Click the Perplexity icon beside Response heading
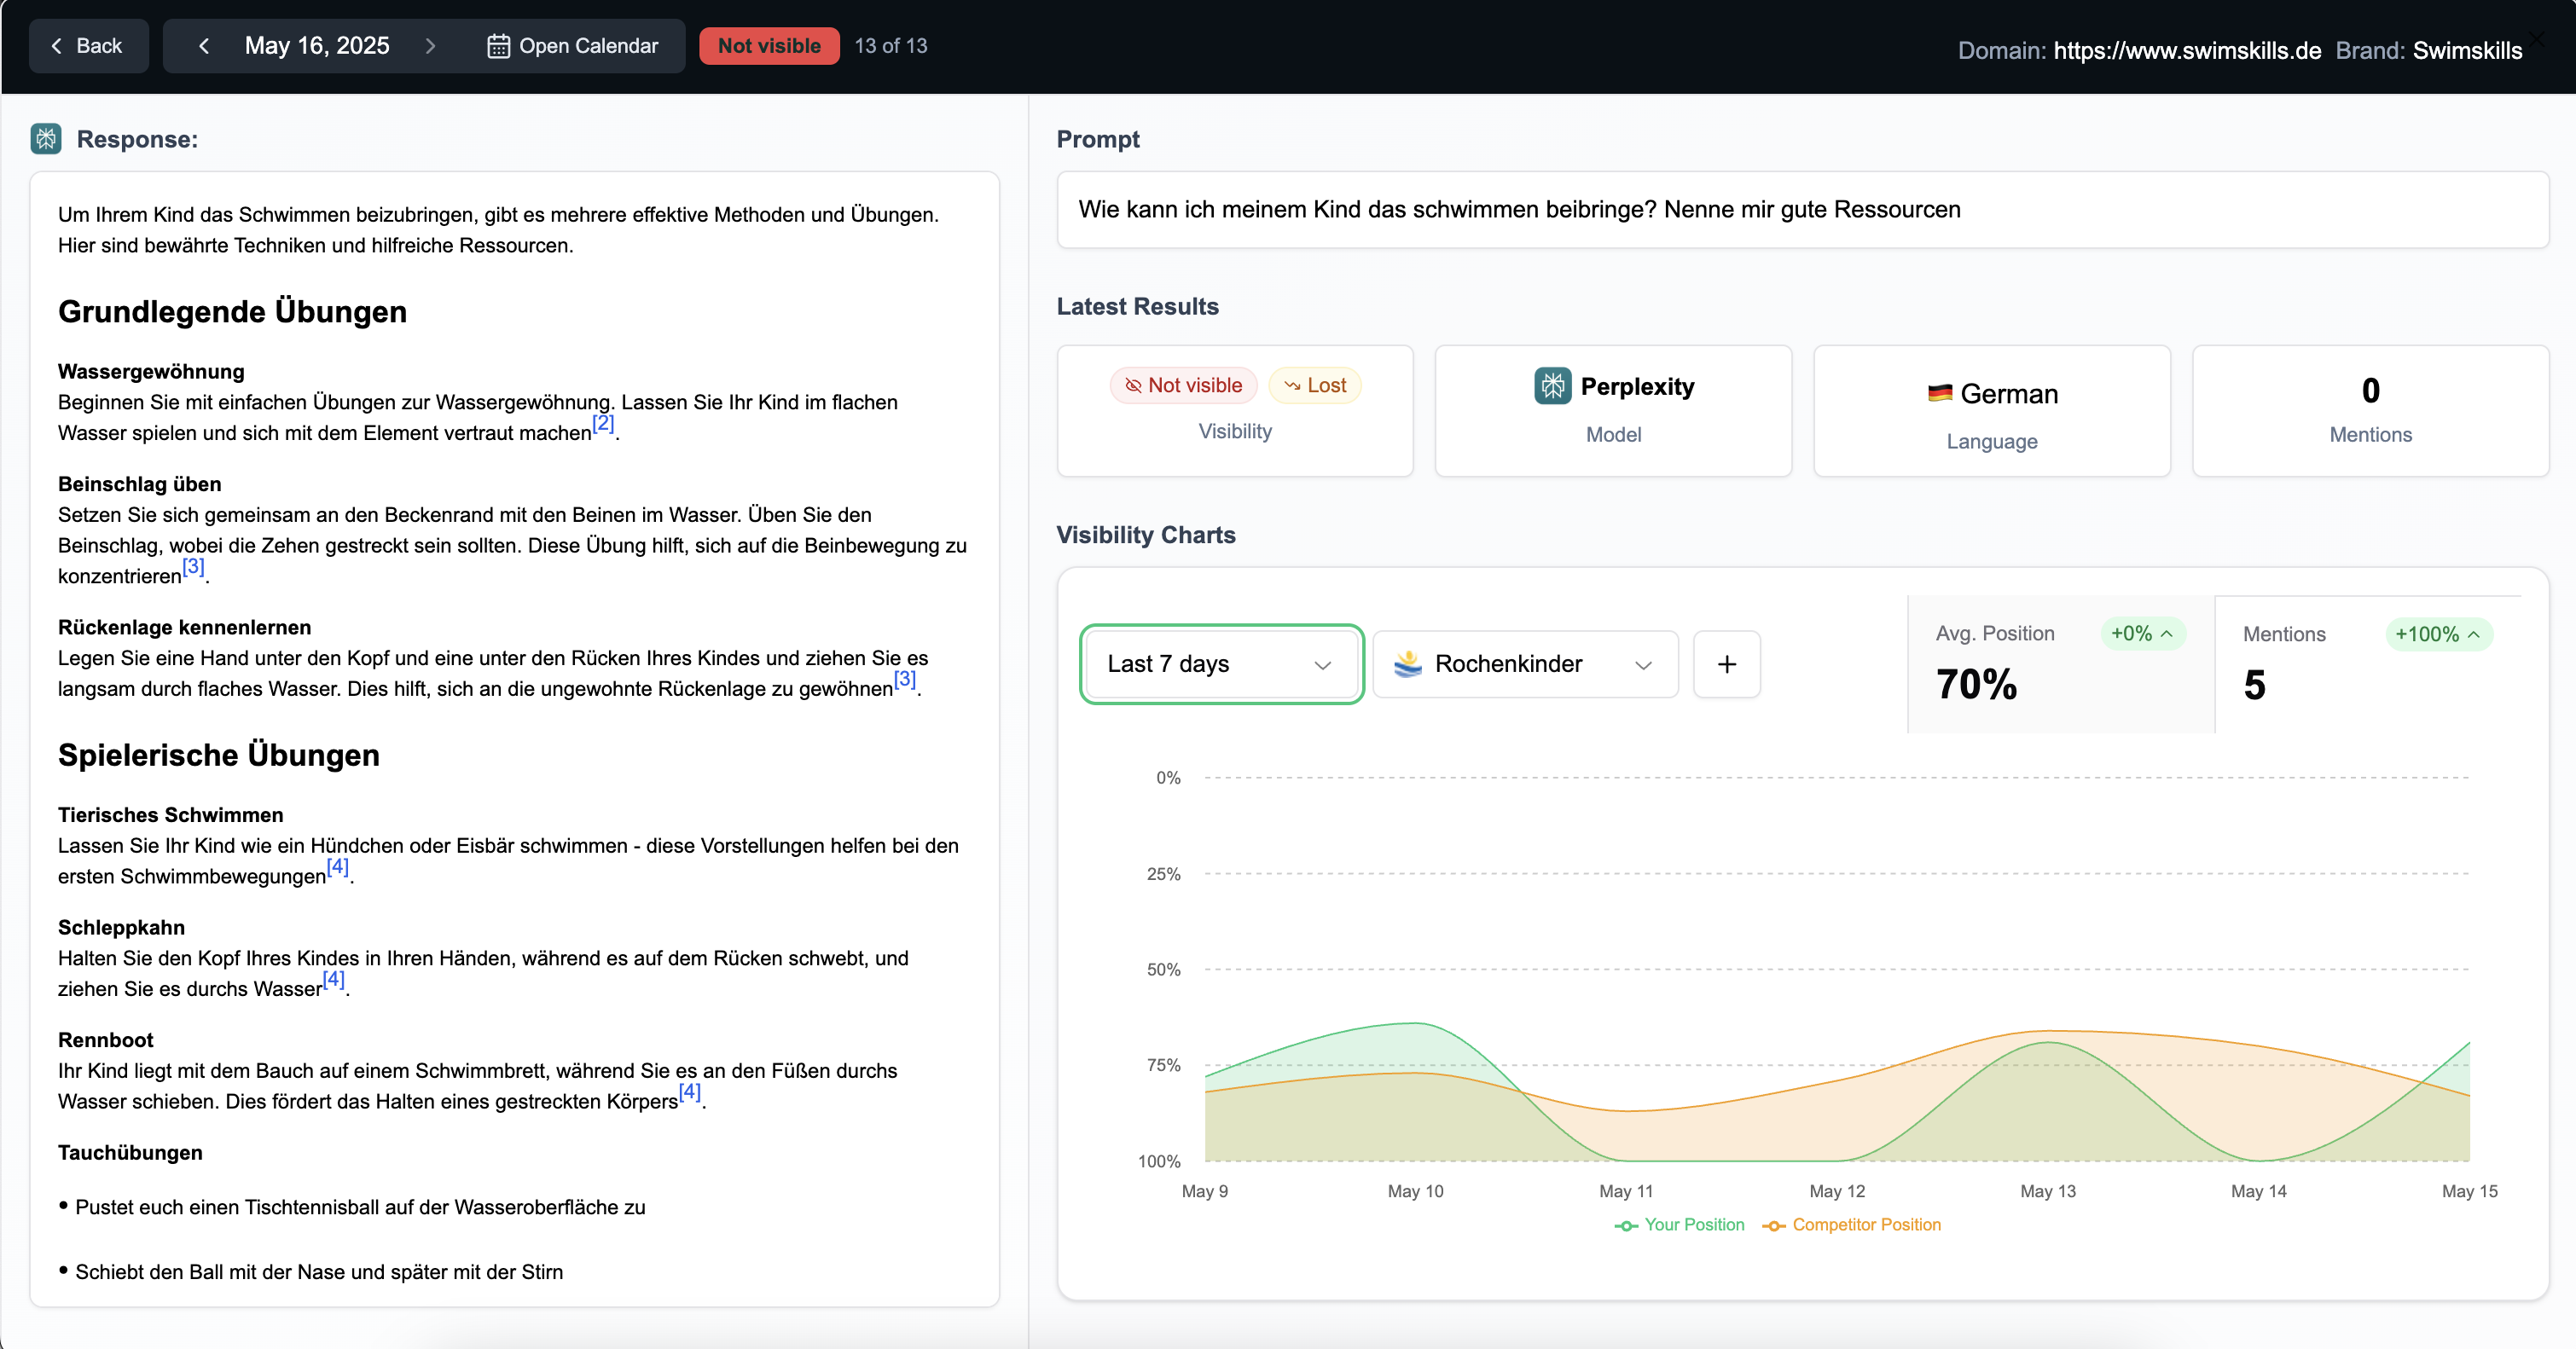The image size is (2576, 1349). pyautogui.click(x=46, y=139)
